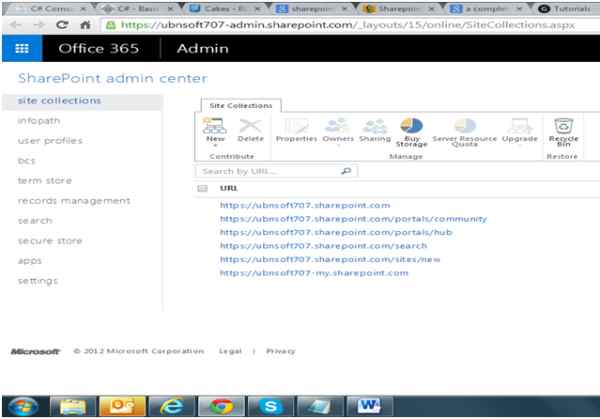The width and height of the screenshot is (600, 419).
Task: Click browser back arrow
Action: click(x=16, y=25)
